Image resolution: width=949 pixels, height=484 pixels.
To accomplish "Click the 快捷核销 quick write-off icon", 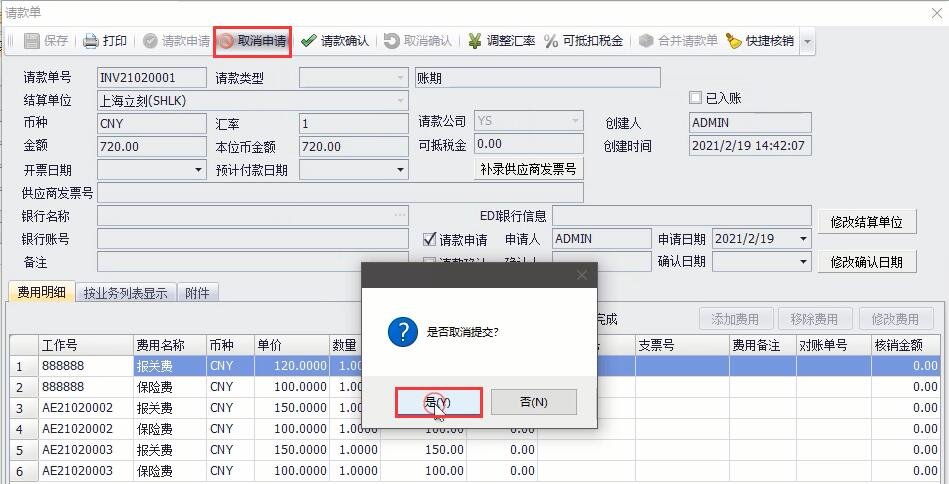I will tap(733, 41).
